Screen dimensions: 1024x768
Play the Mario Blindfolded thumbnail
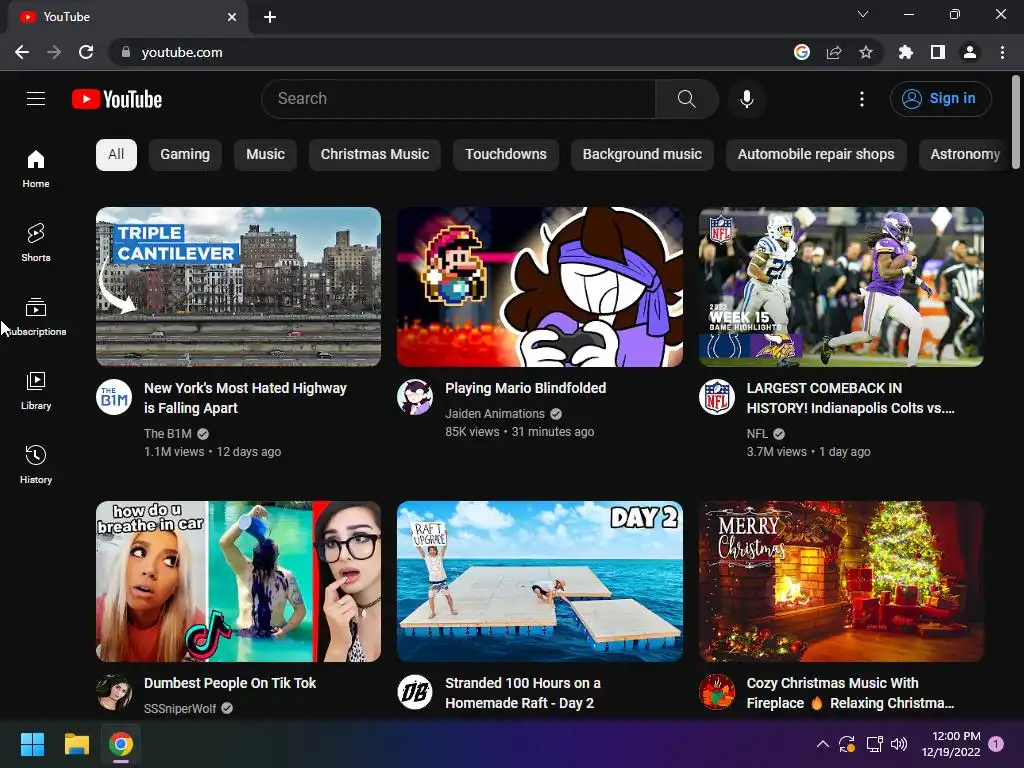(540, 287)
